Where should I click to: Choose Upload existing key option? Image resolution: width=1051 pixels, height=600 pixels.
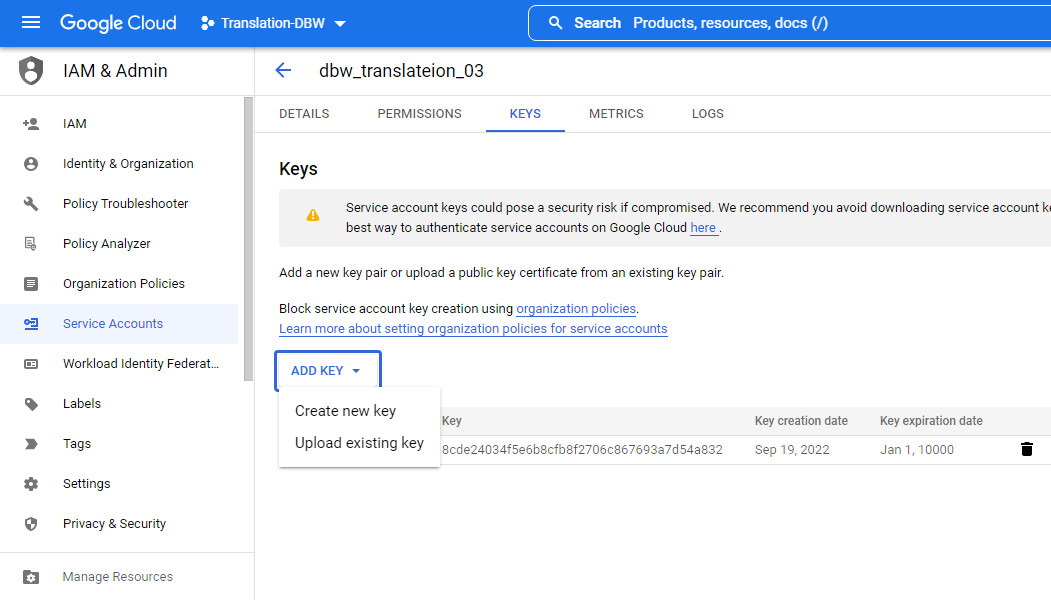coord(359,443)
